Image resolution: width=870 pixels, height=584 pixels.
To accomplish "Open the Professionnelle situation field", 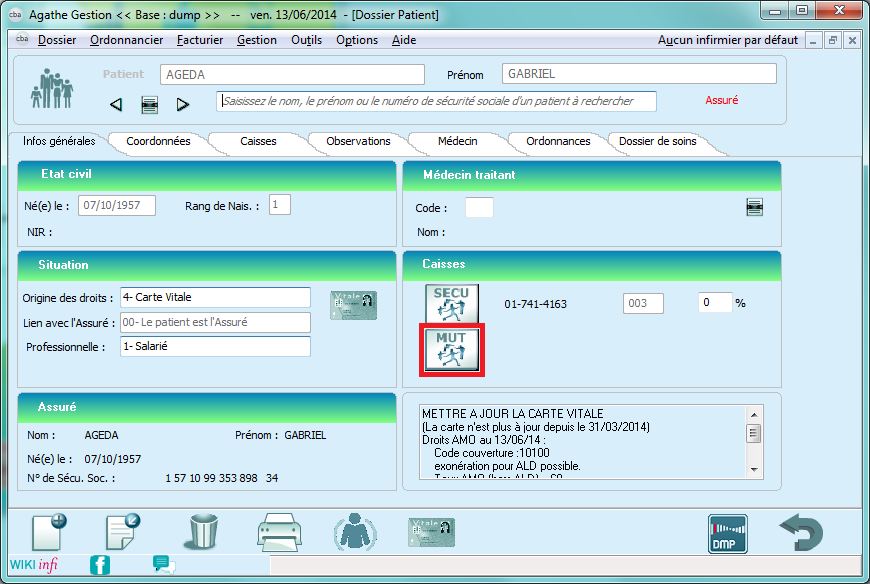I will pyautogui.click(x=215, y=346).
